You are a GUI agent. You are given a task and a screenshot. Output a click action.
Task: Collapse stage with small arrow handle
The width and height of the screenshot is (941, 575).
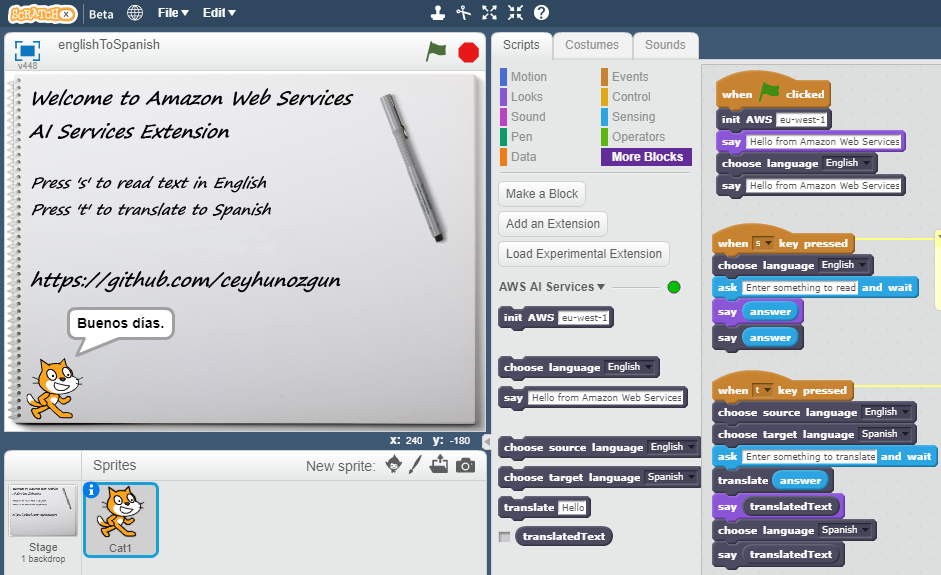tap(487, 442)
